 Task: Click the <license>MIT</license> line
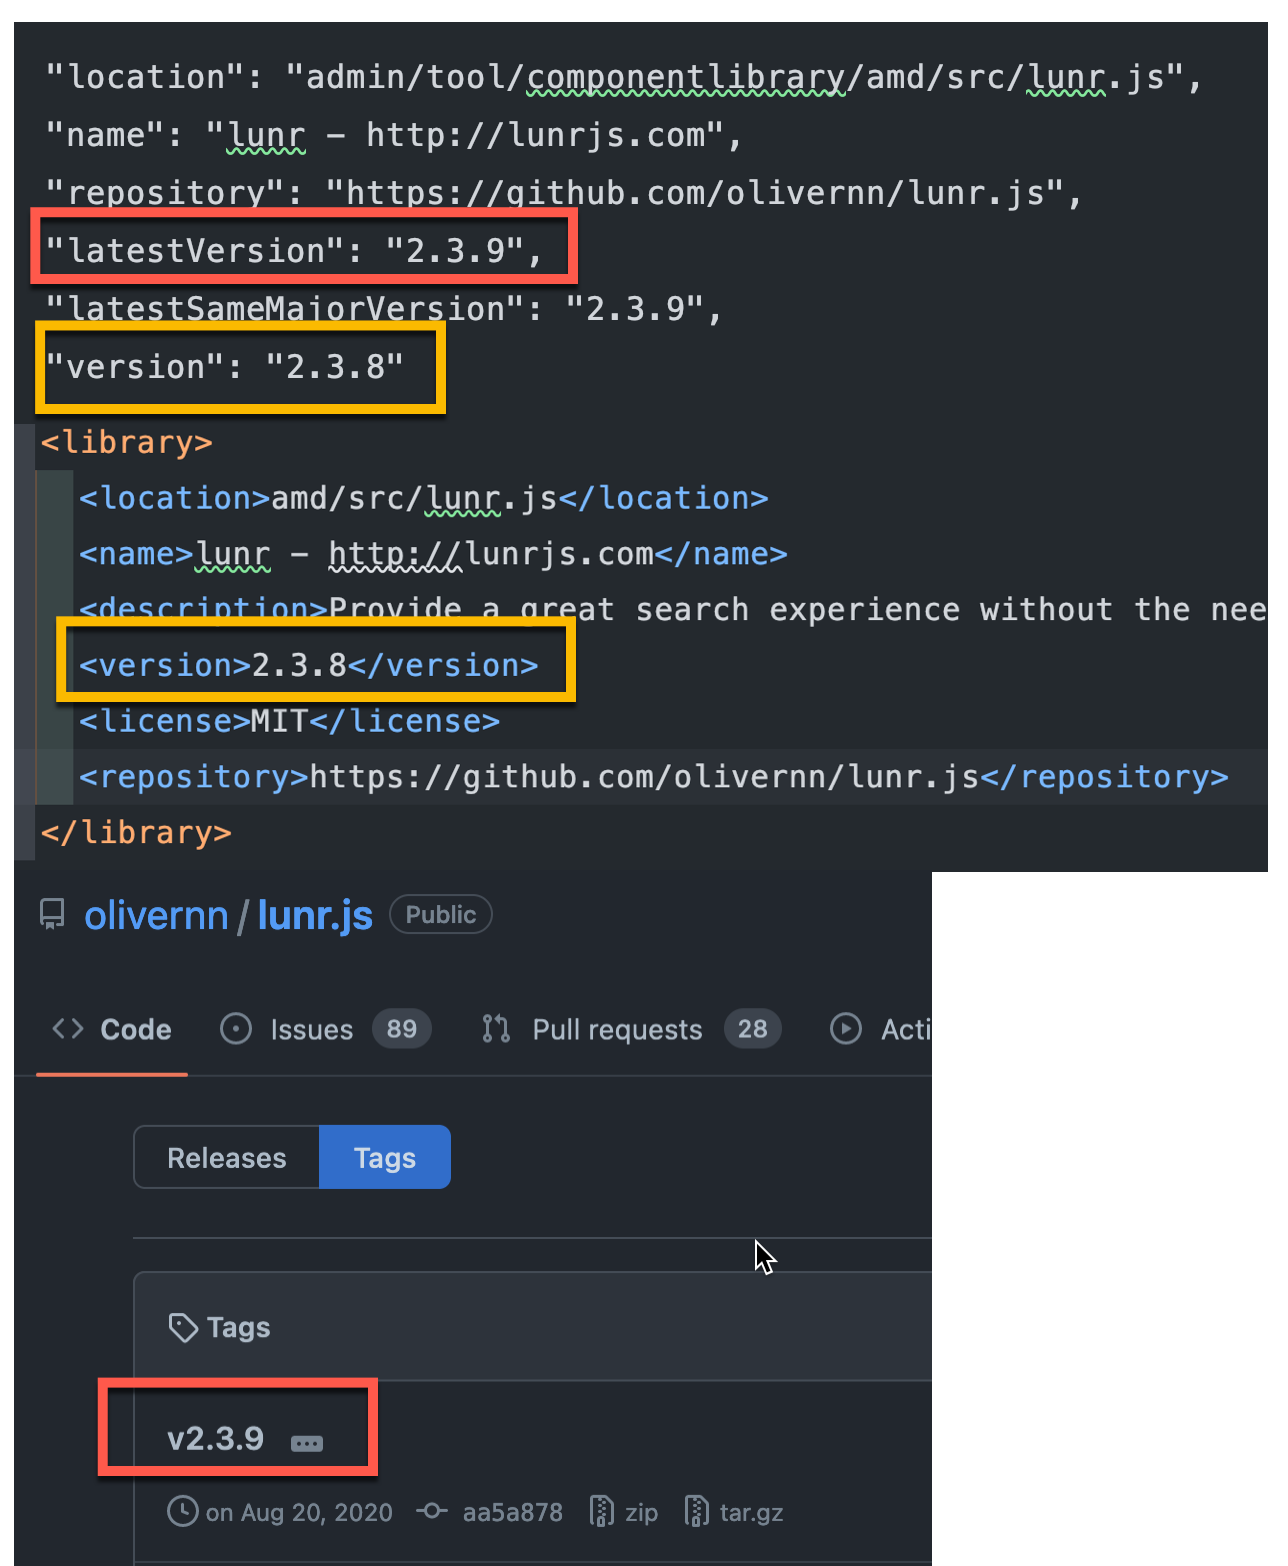tap(290, 721)
